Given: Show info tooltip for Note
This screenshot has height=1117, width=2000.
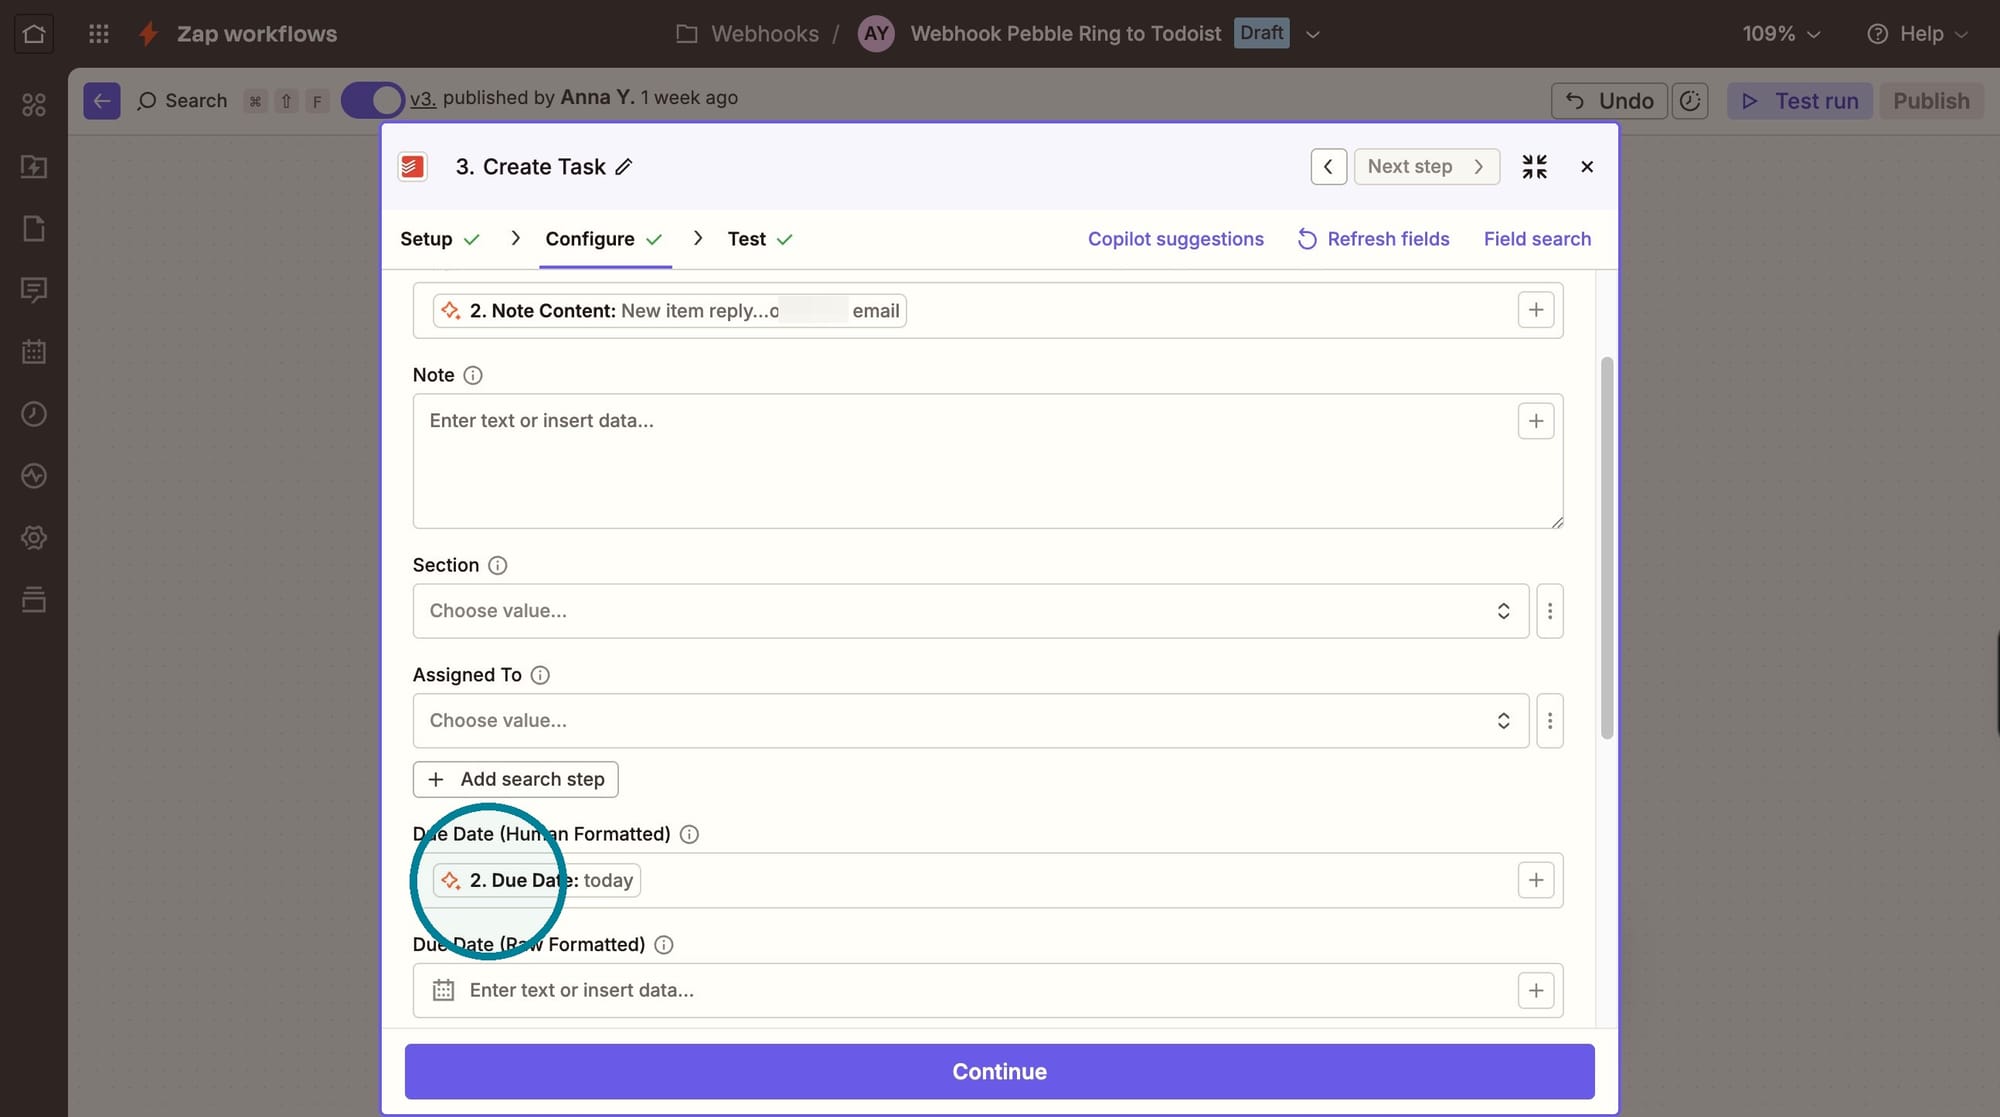Looking at the screenshot, I should 473,375.
